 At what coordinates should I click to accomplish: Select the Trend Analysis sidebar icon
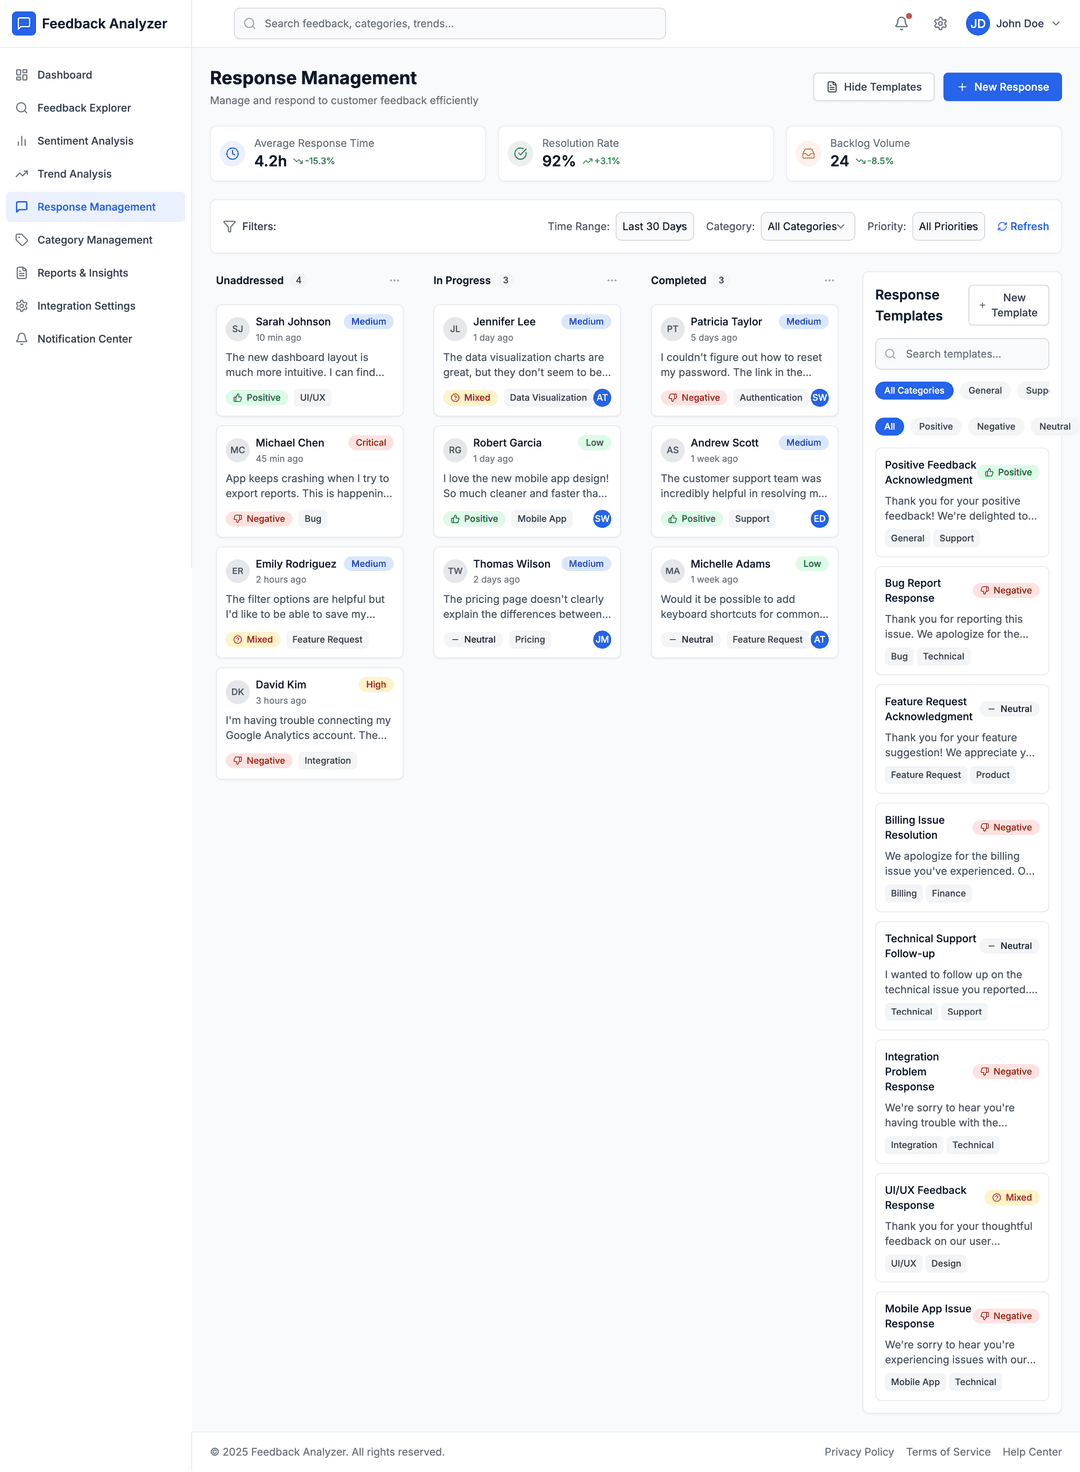(x=21, y=174)
